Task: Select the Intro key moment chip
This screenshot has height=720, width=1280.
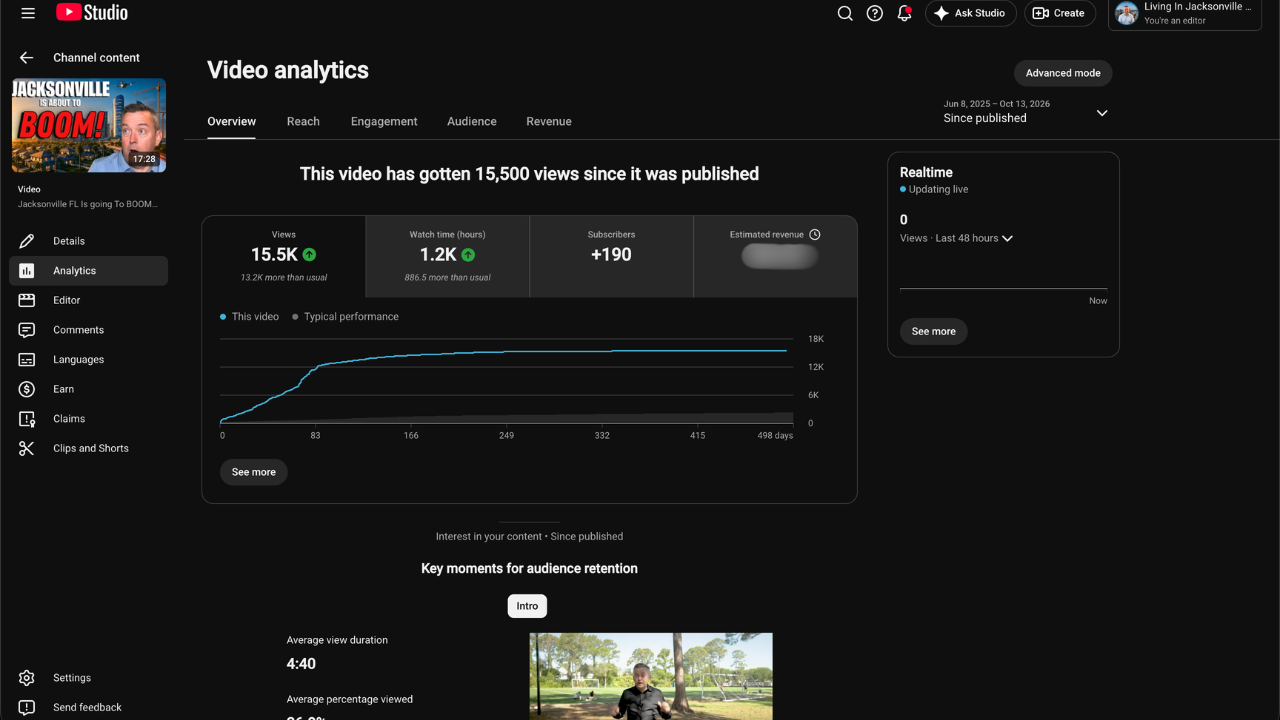Action: point(527,606)
